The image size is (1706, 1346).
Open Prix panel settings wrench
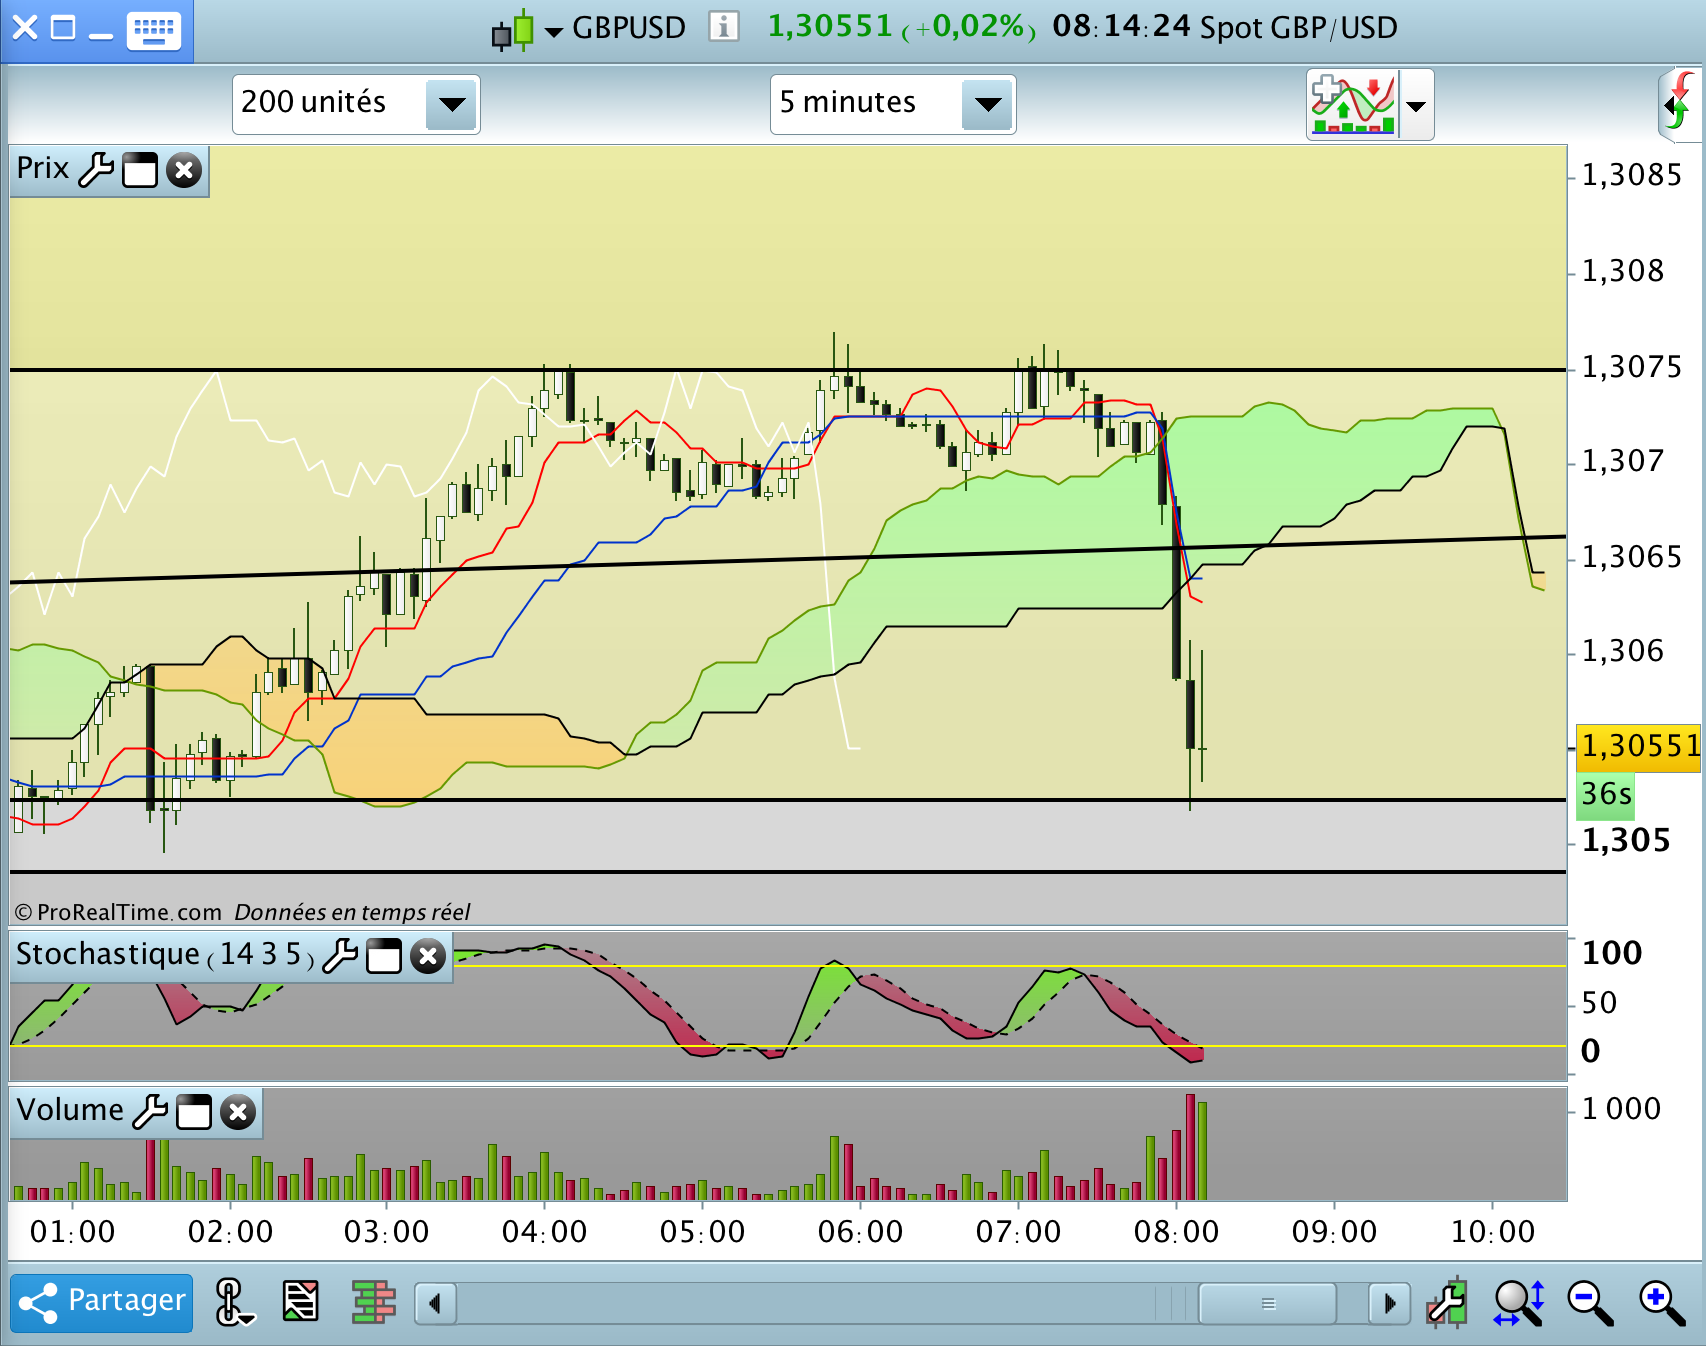tap(96, 170)
